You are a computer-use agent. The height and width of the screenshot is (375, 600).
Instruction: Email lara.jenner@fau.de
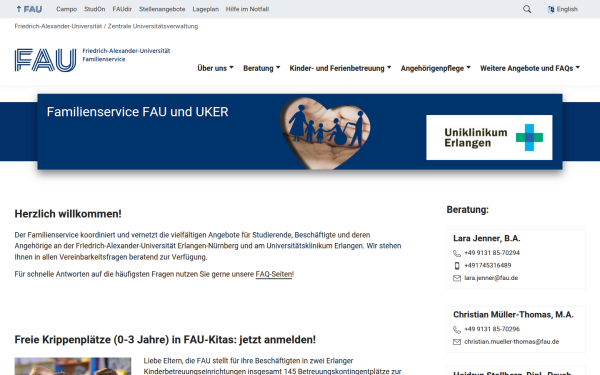point(491,278)
